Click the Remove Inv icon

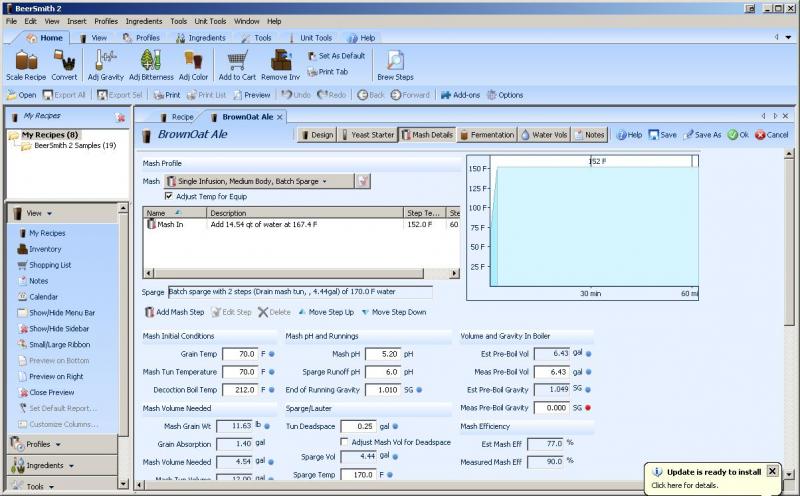[x=281, y=65]
